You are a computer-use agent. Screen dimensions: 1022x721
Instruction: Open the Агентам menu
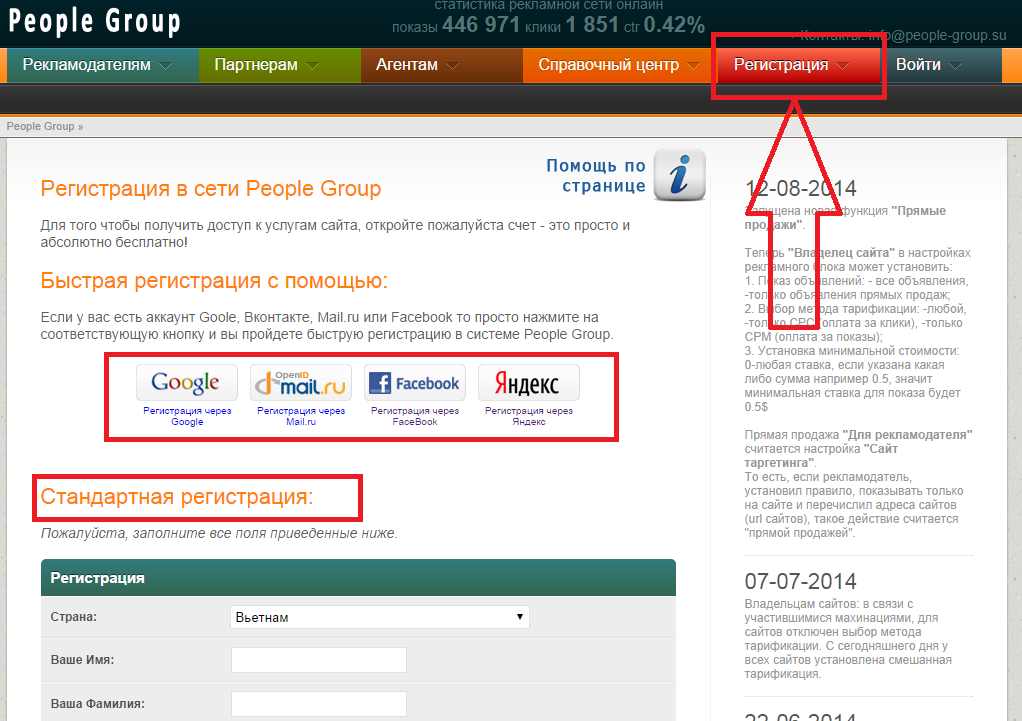point(441,65)
